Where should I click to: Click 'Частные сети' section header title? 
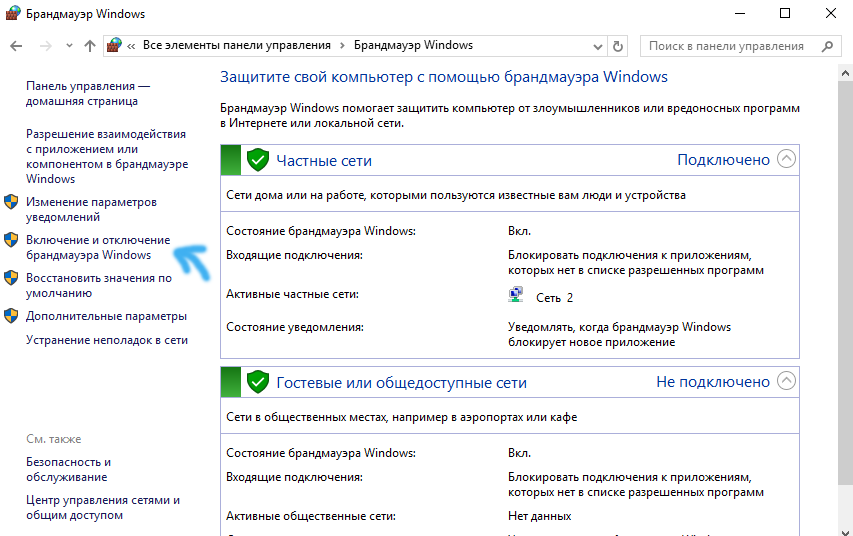click(324, 161)
